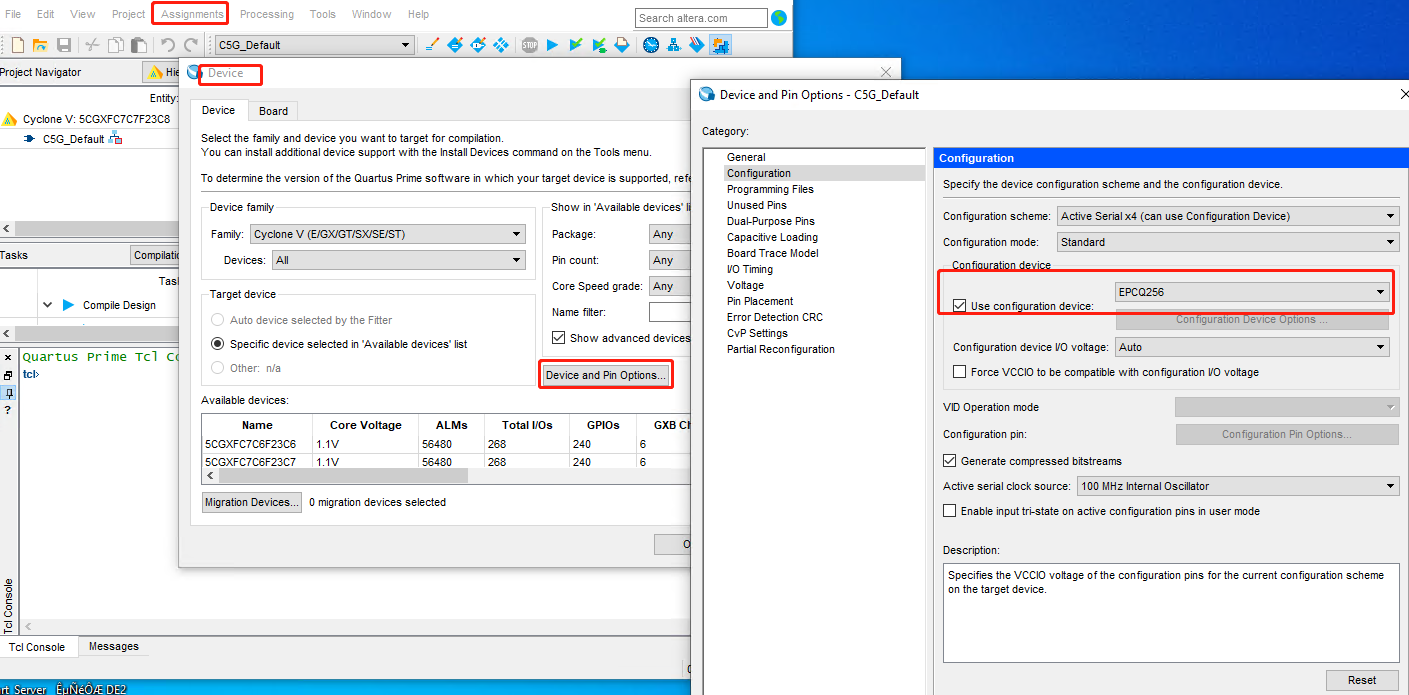Click the Tcl Console question mark icon
The height and width of the screenshot is (695, 1409).
7,410
